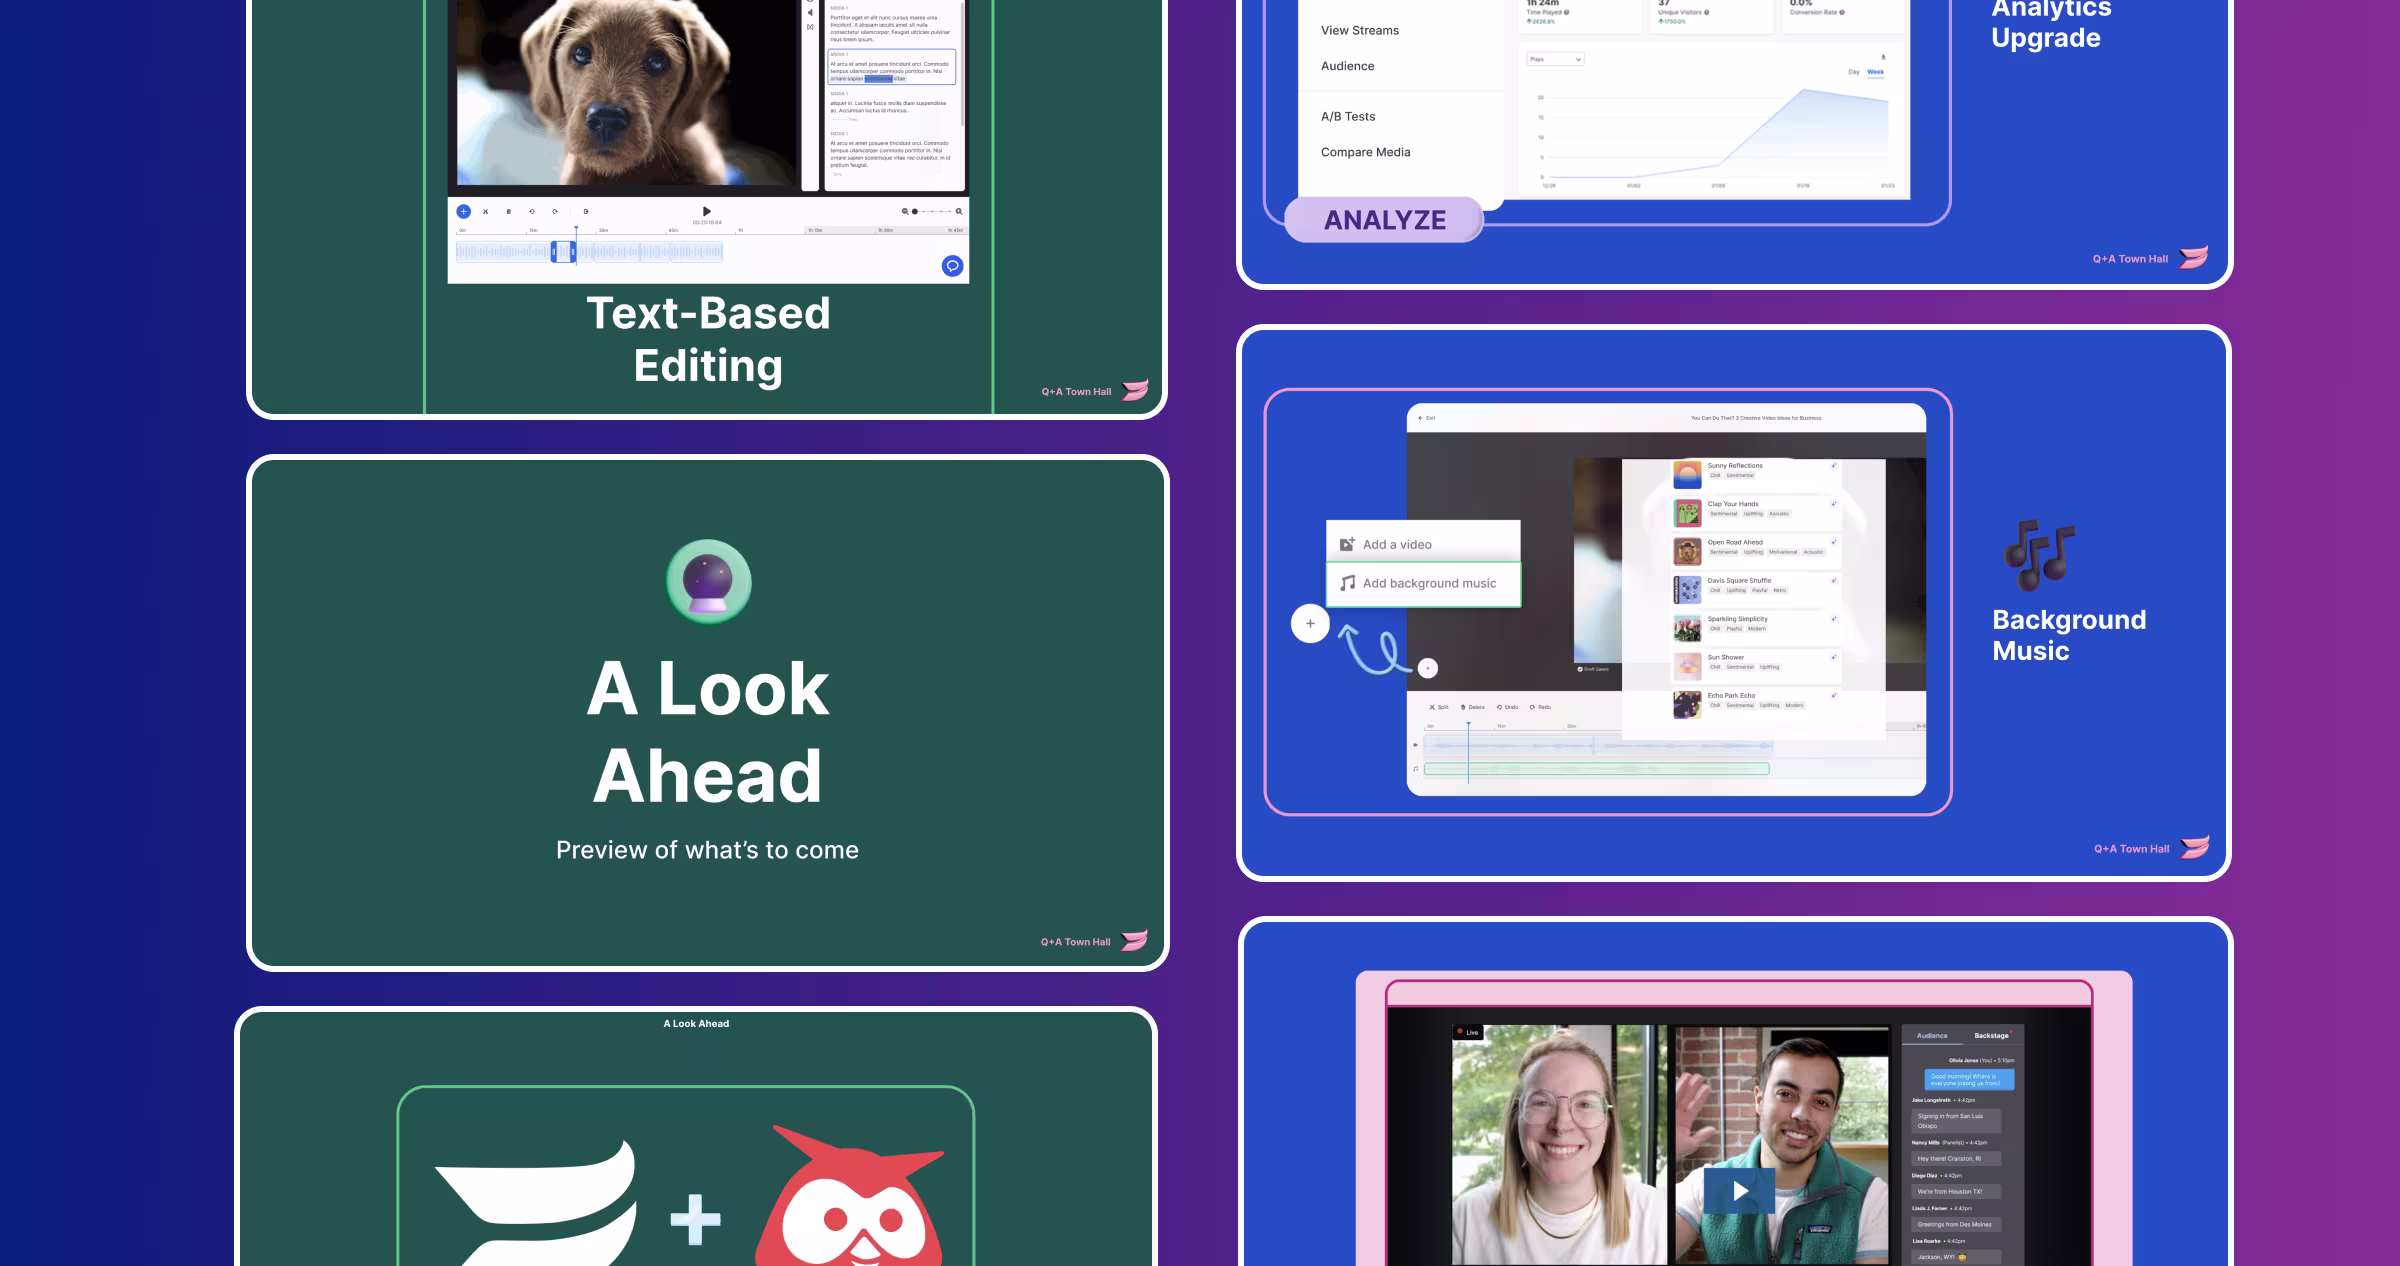The image size is (2400, 1266).
Task: Open View Streams in analytics sidebar
Action: [x=1360, y=30]
